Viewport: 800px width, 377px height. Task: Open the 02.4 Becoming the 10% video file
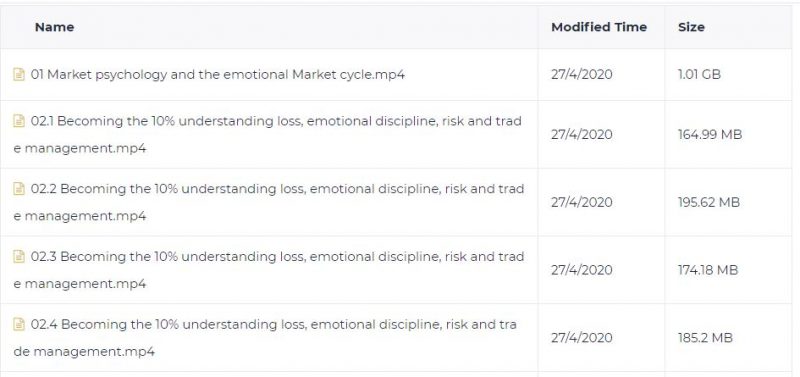(x=265, y=338)
